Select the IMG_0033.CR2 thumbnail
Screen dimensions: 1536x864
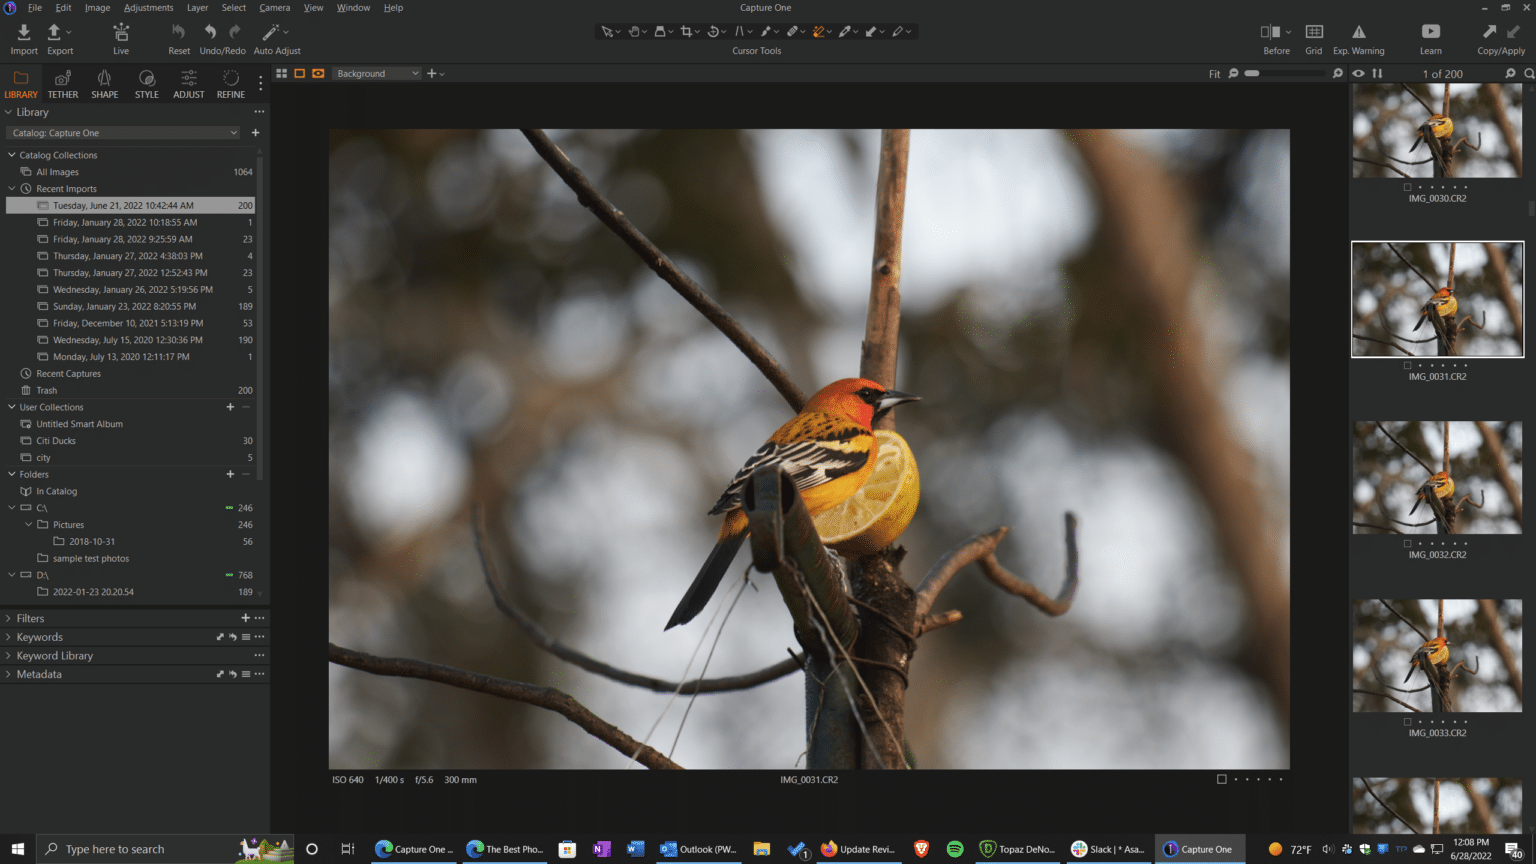click(1437, 655)
